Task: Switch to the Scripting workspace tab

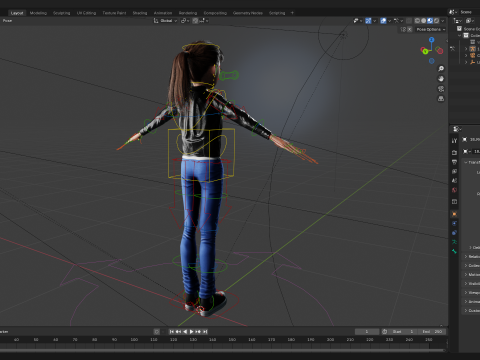Action: point(277,13)
